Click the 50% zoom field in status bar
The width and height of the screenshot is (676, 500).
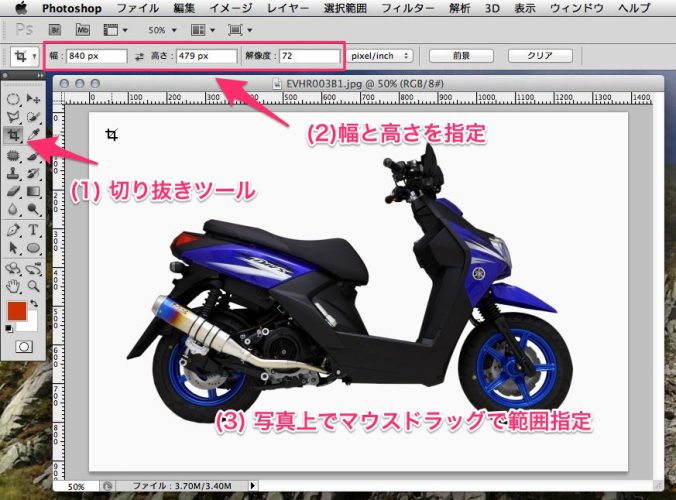[x=76, y=486]
